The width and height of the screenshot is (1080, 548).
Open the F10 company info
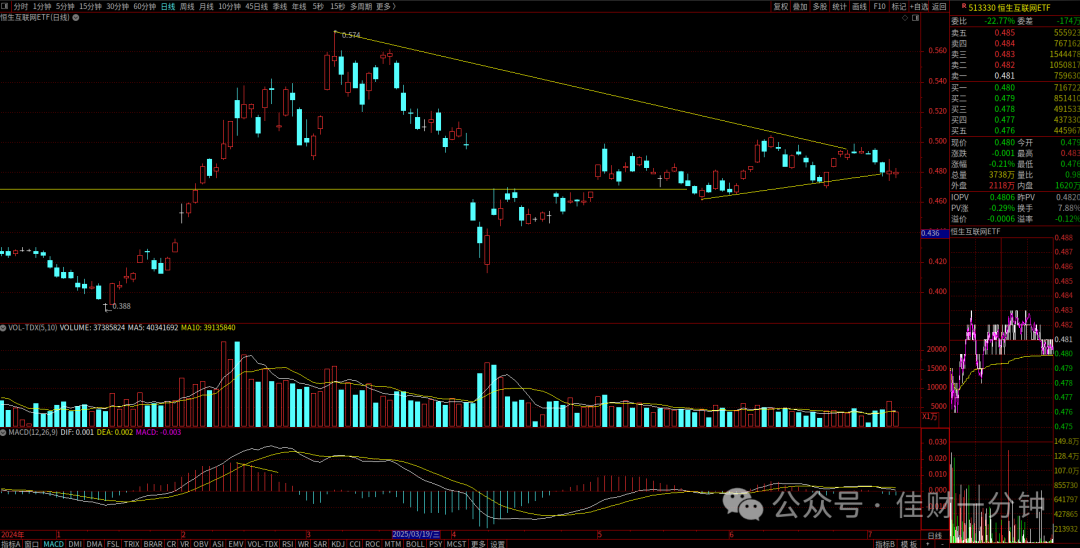pyautogui.click(x=879, y=6)
